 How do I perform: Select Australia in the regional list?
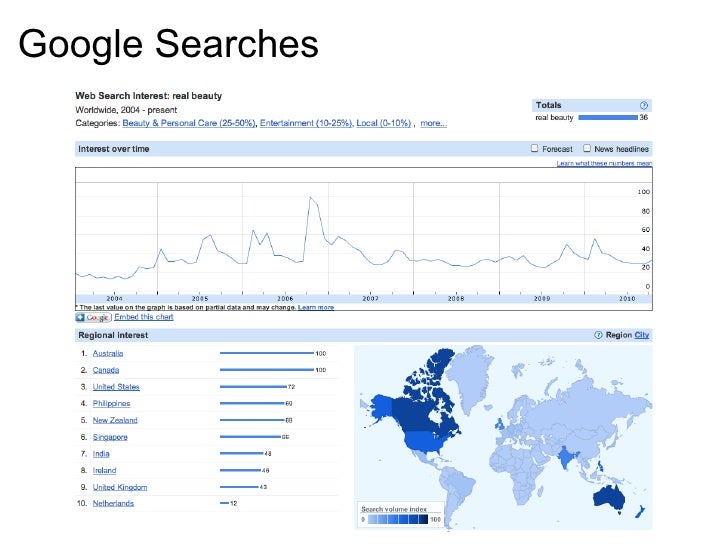pyautogui.click(x=108, y=353)
